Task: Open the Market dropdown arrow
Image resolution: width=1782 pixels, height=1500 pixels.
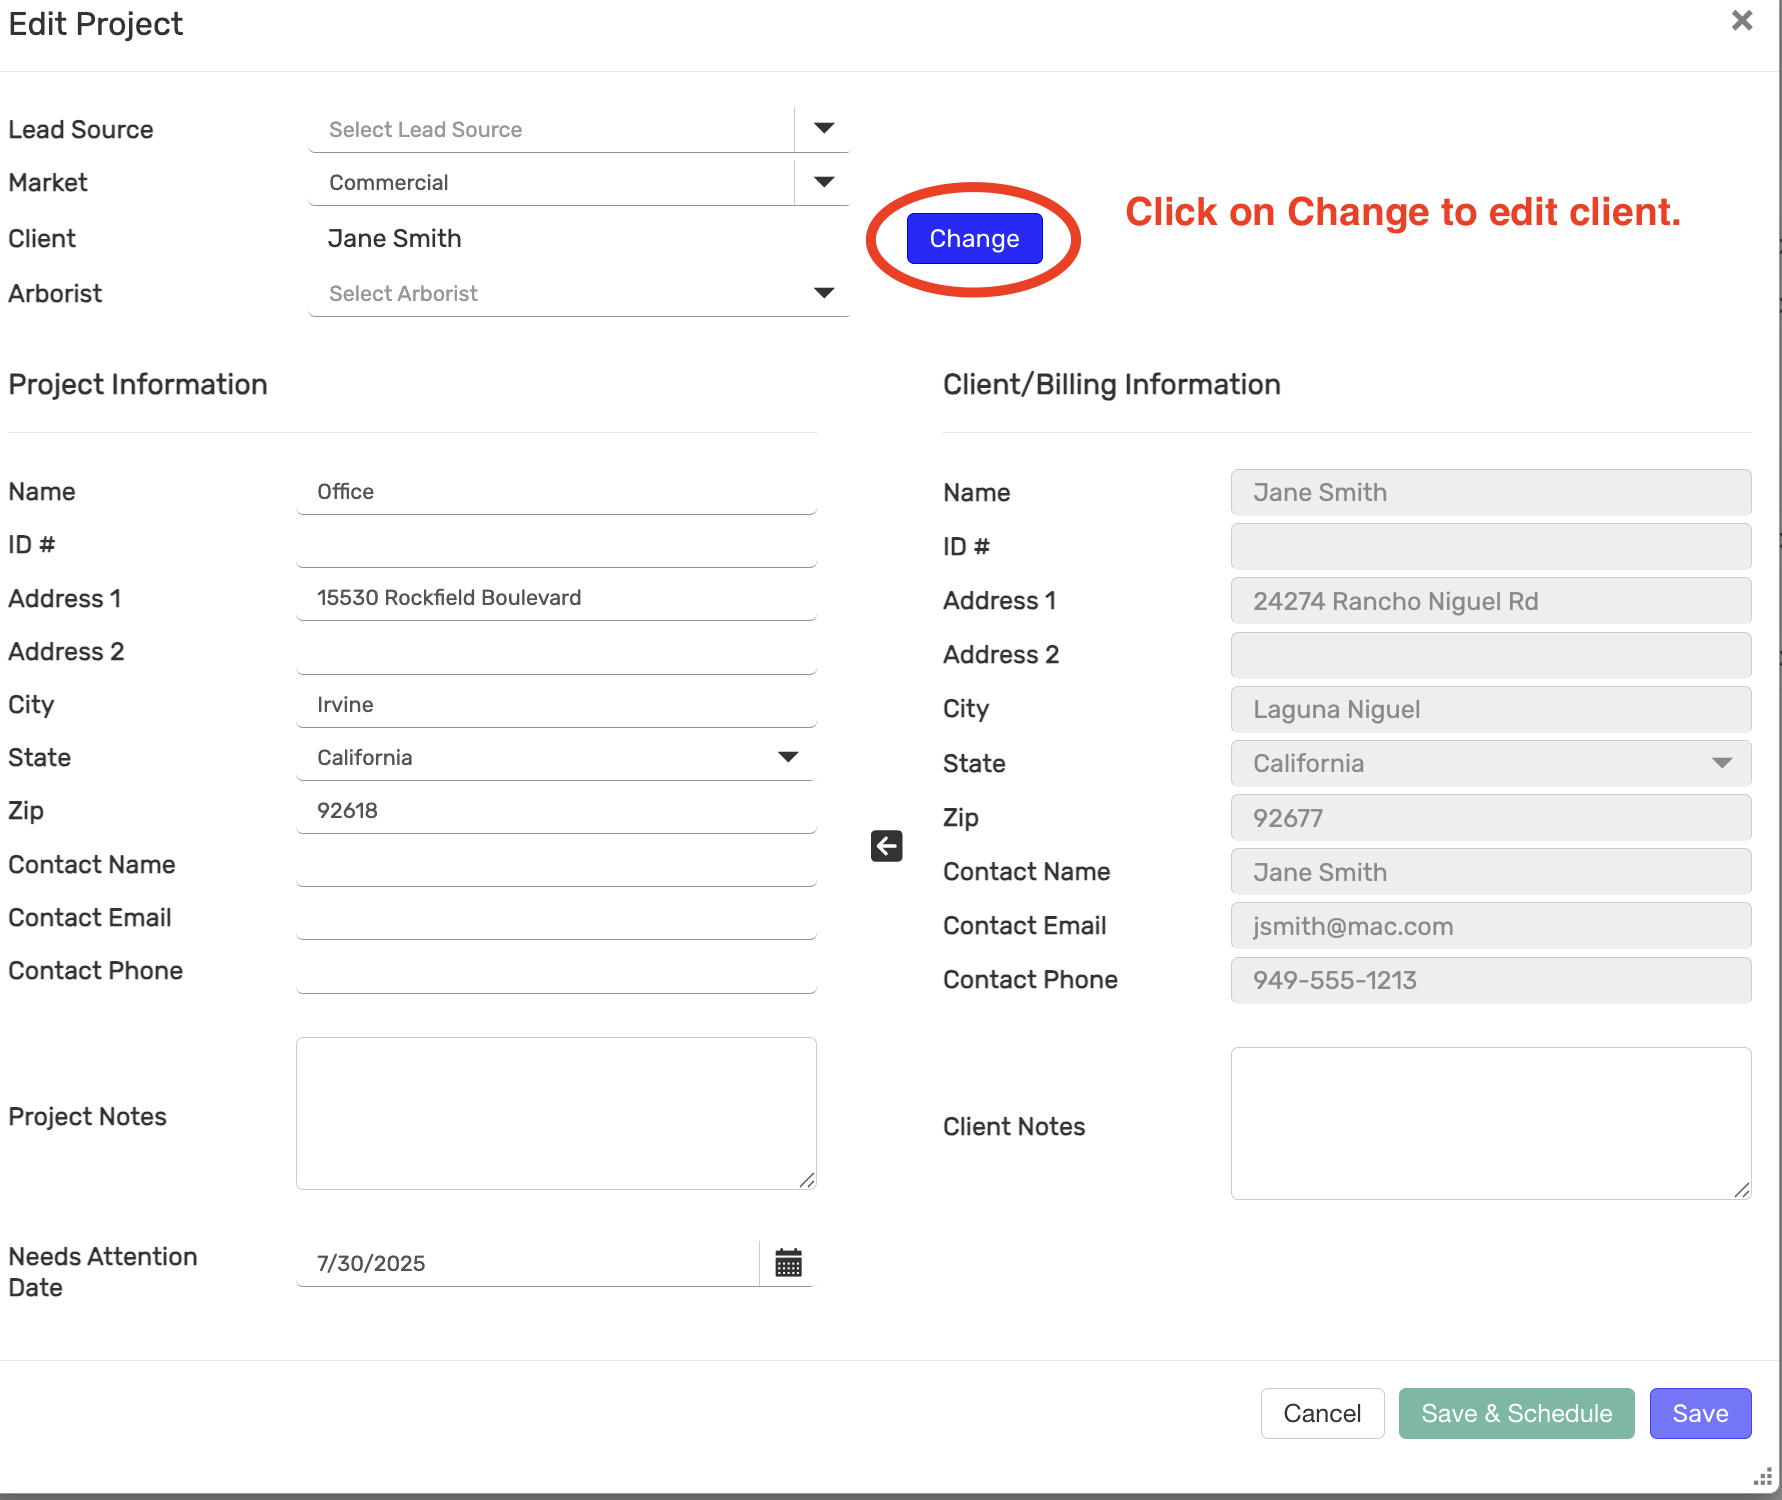Action: click(823, 183)
